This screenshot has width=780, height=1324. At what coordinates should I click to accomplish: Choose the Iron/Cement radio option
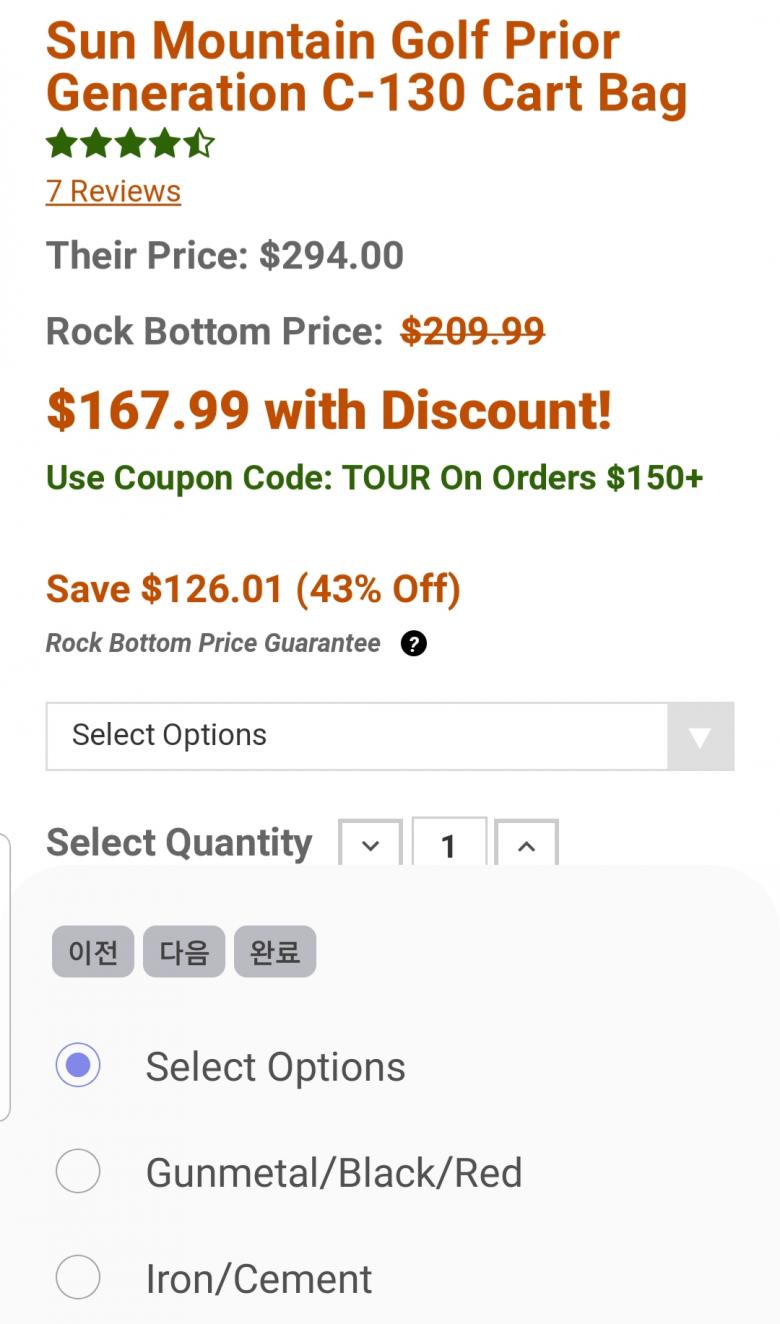[x=78, y=1277]
